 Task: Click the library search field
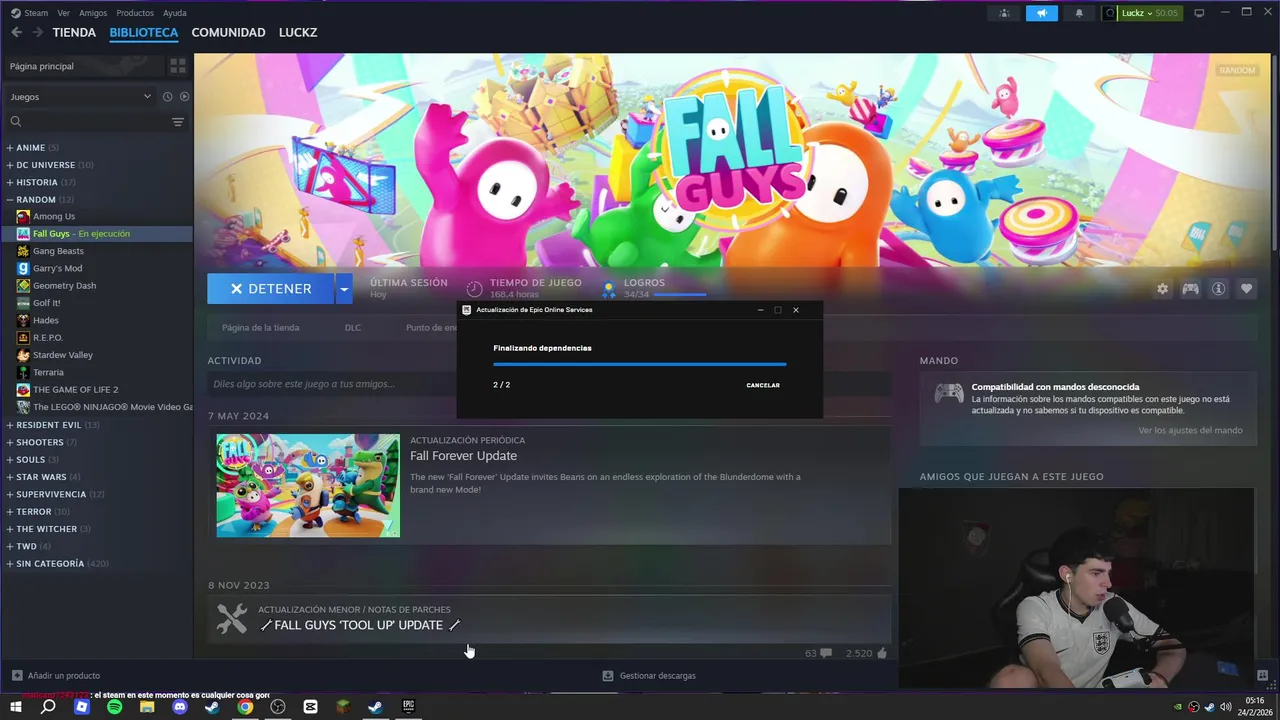tap(88, 122)
